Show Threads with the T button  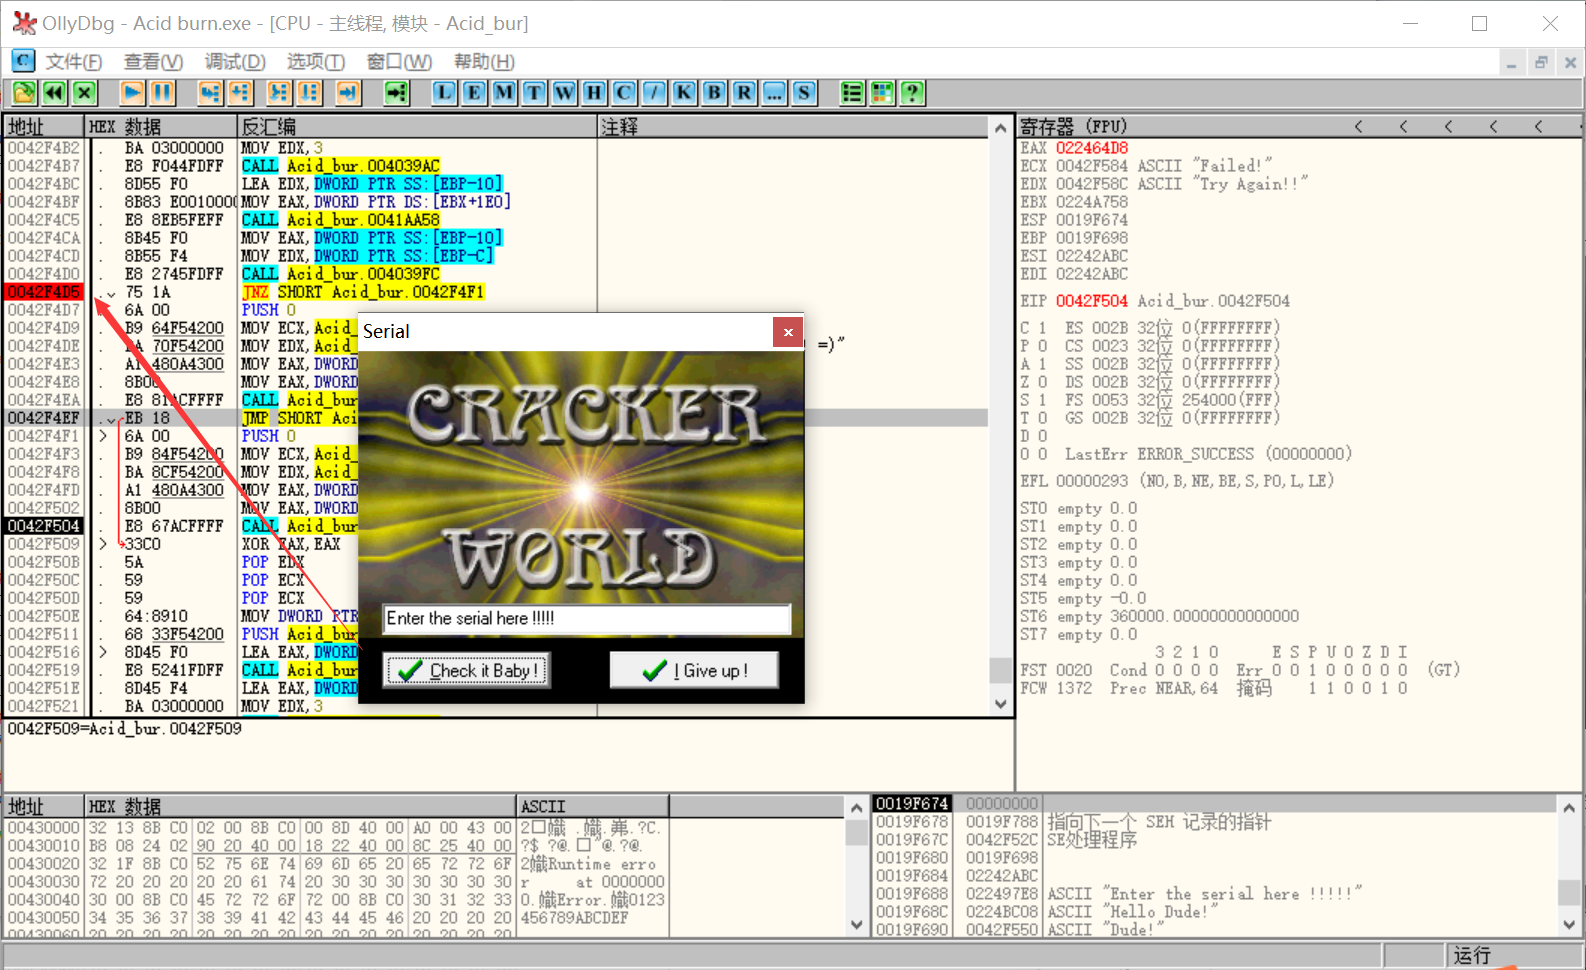pyautogui.click(x=534, y=93)
